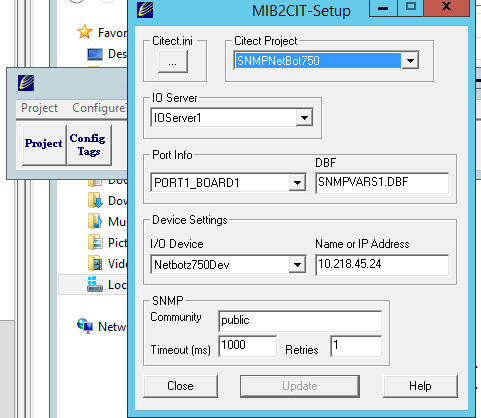Screen dimensions: 481x418
Task: Open the Project menu
Action: click(39, 108)
